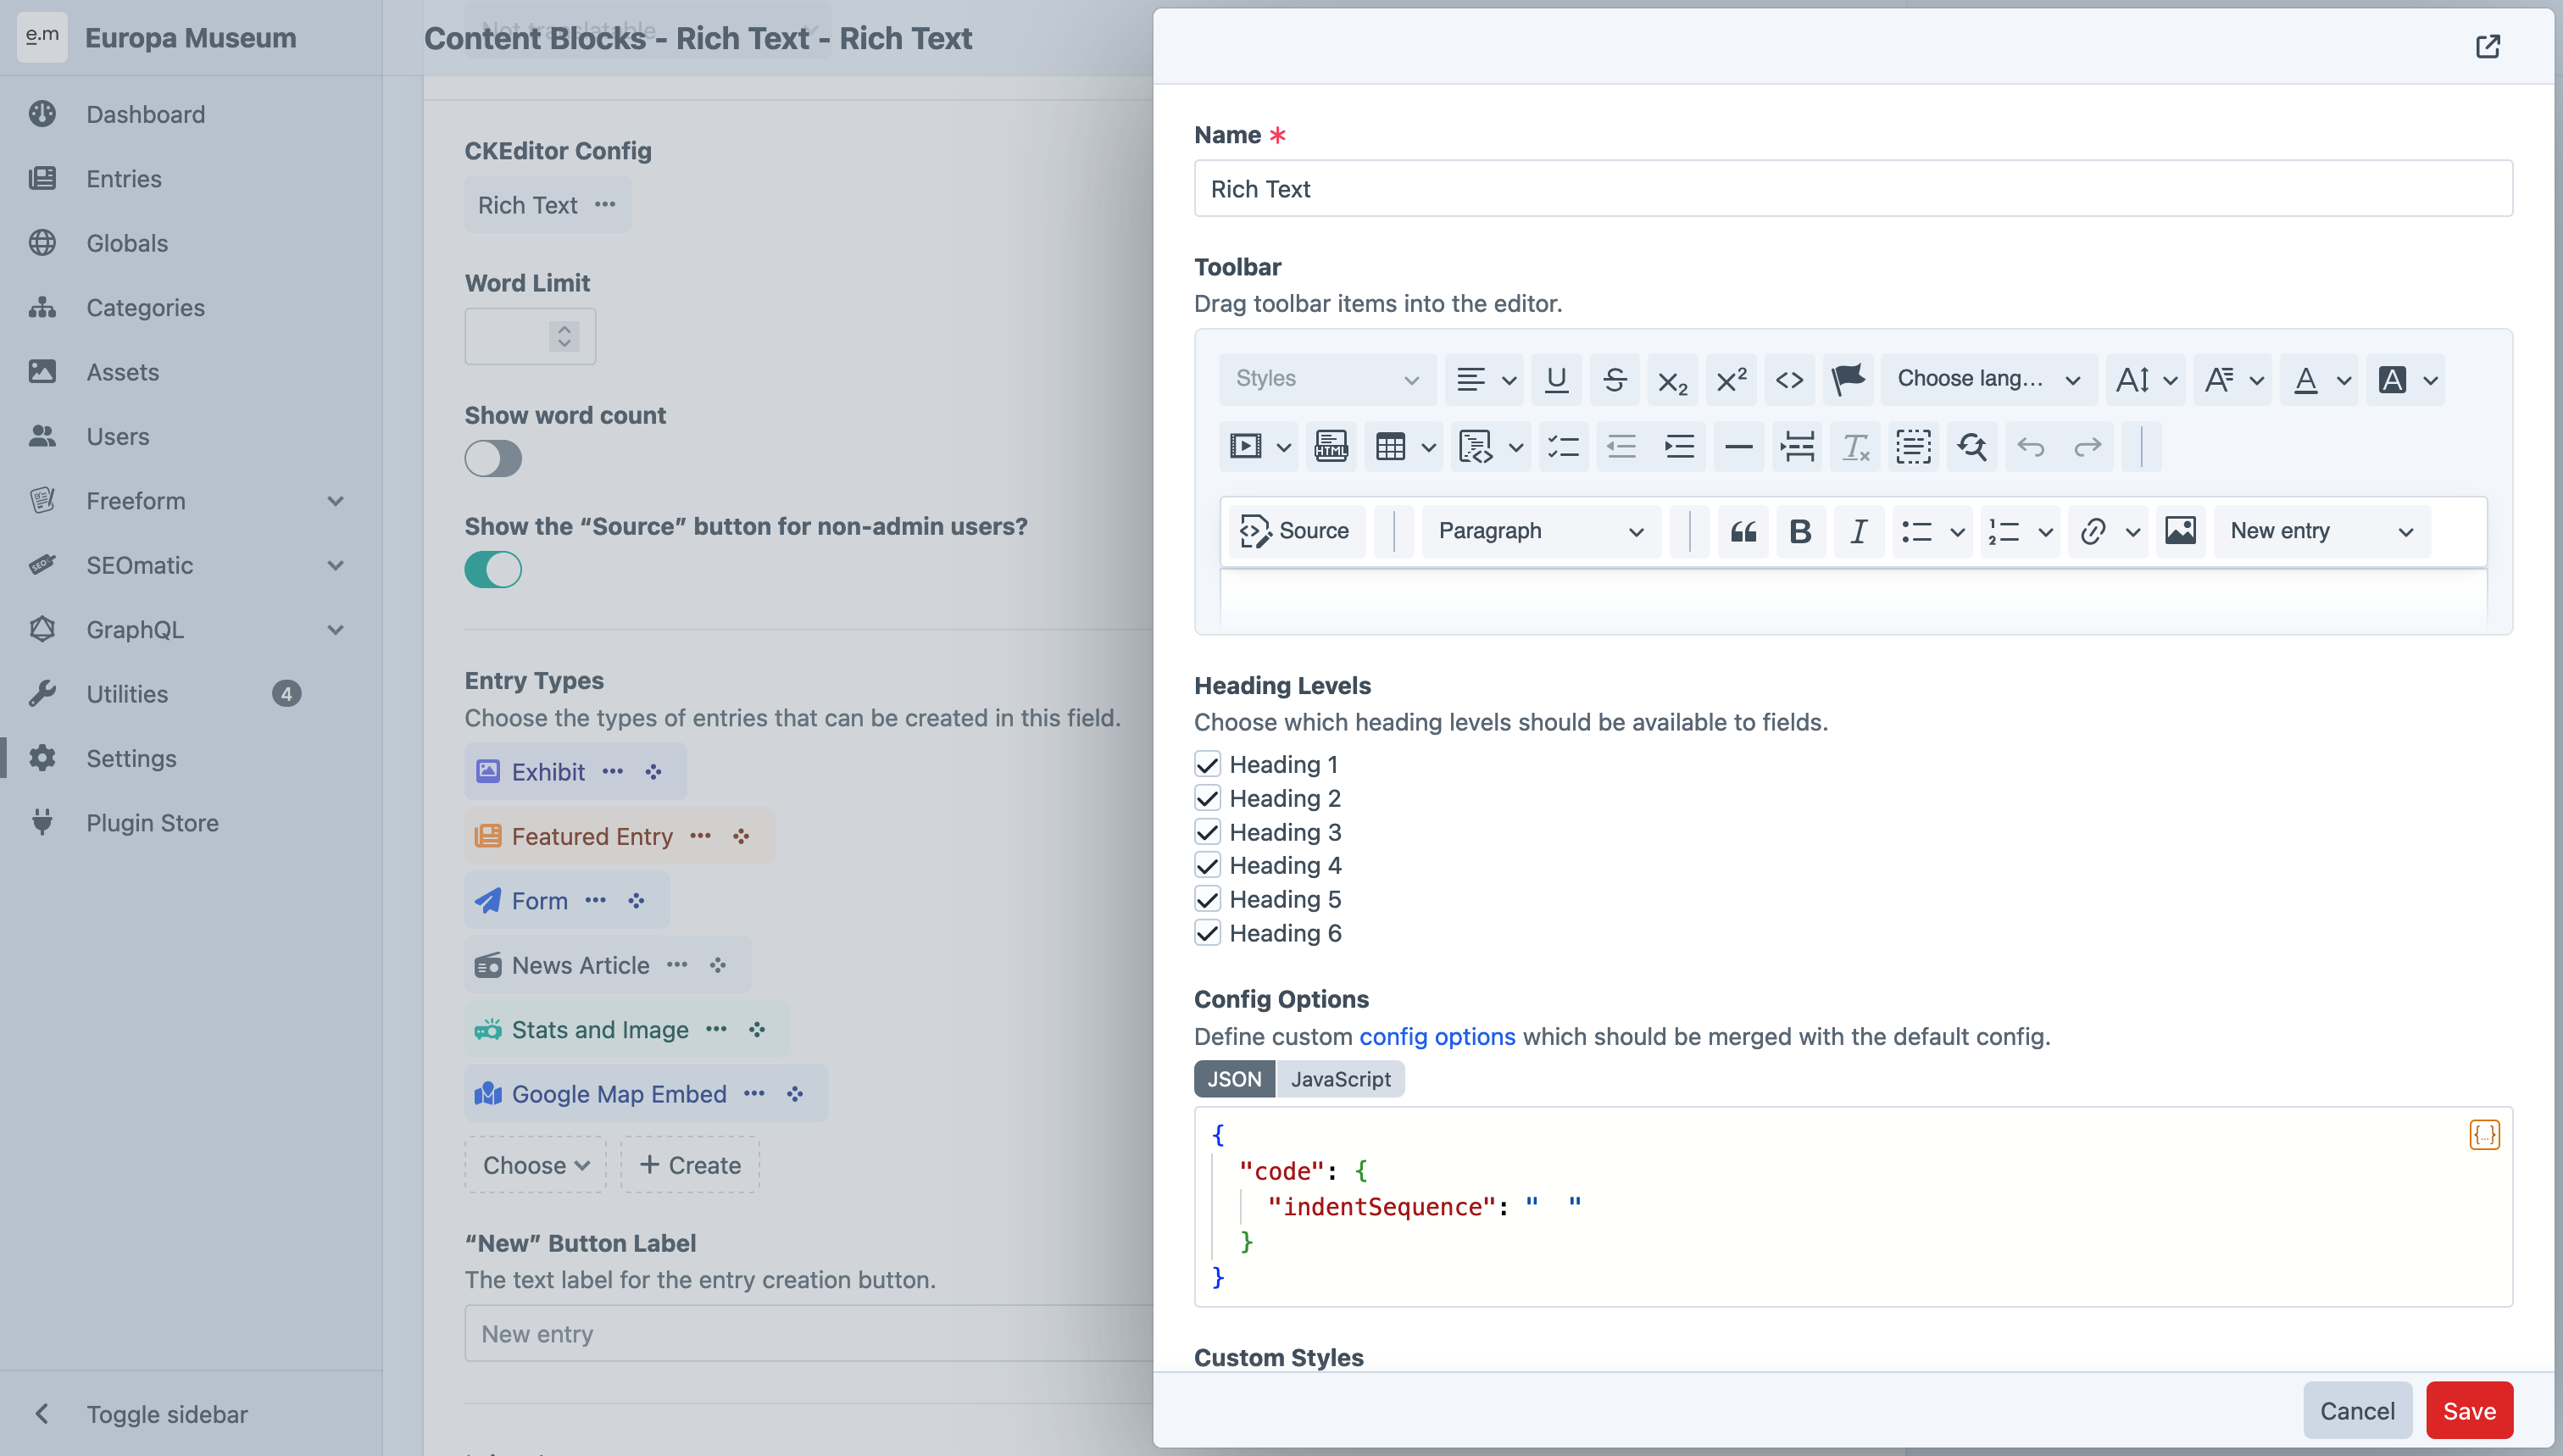This screenshot has height=1456, width=2563.
Task: Click the redo icon in toolbar
Action: pos(2086,447)
